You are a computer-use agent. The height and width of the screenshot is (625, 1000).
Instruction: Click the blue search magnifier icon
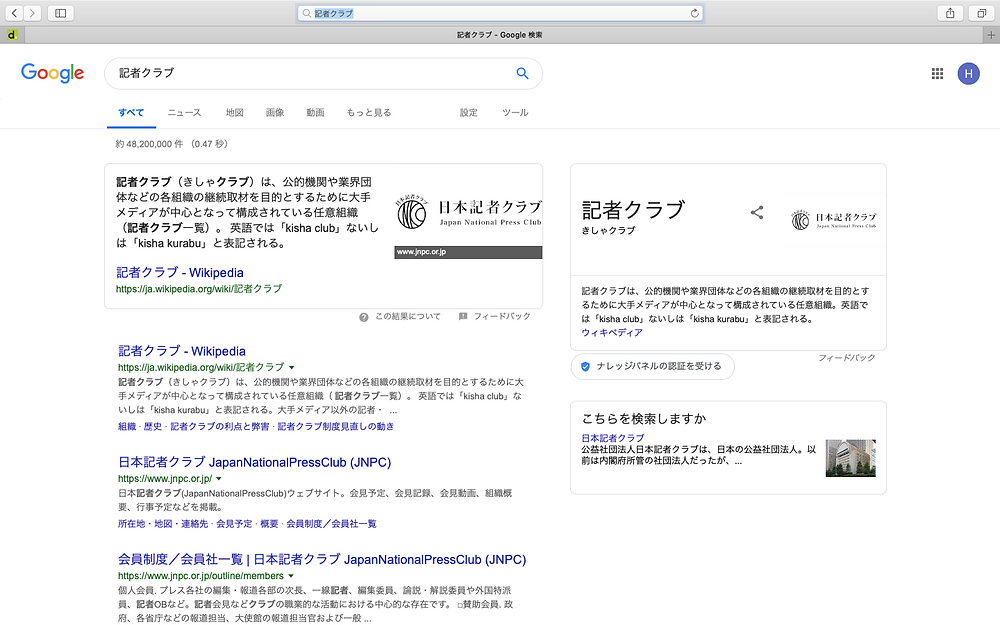tap(522, 73)
